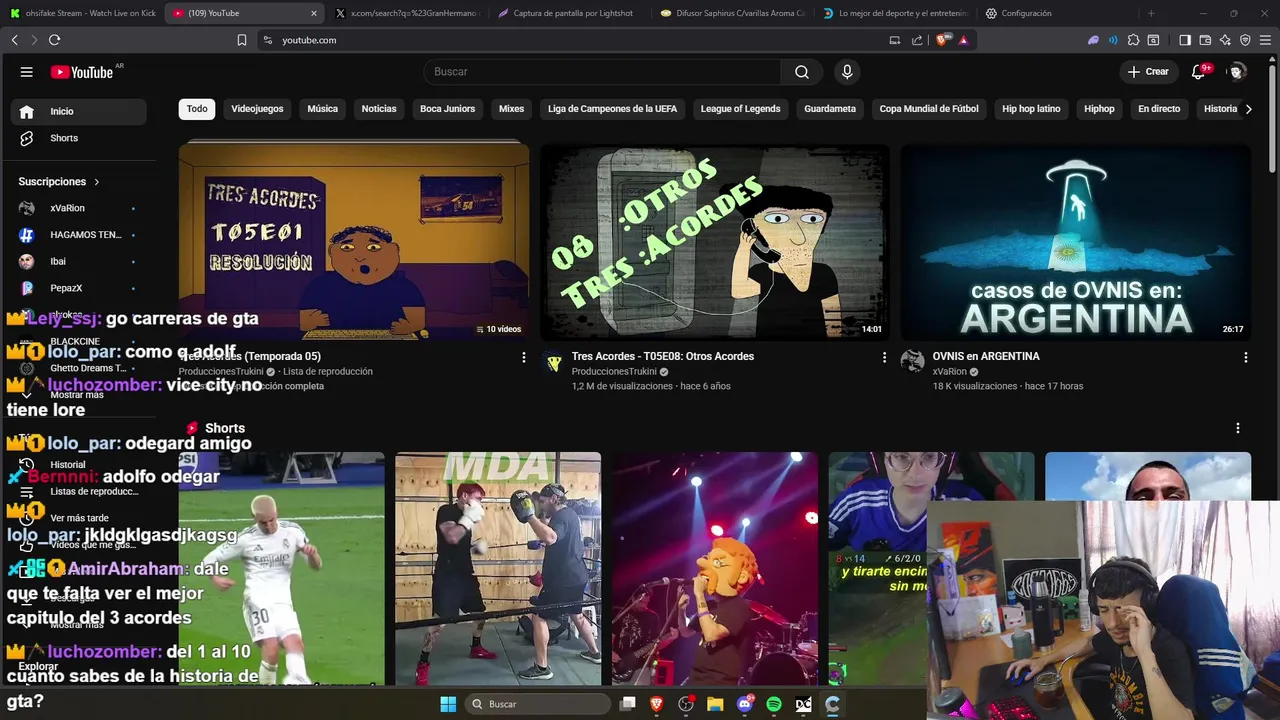Open browser extensions puzzle icon
Viewport: 1280px width, 720px height.
1133,40
